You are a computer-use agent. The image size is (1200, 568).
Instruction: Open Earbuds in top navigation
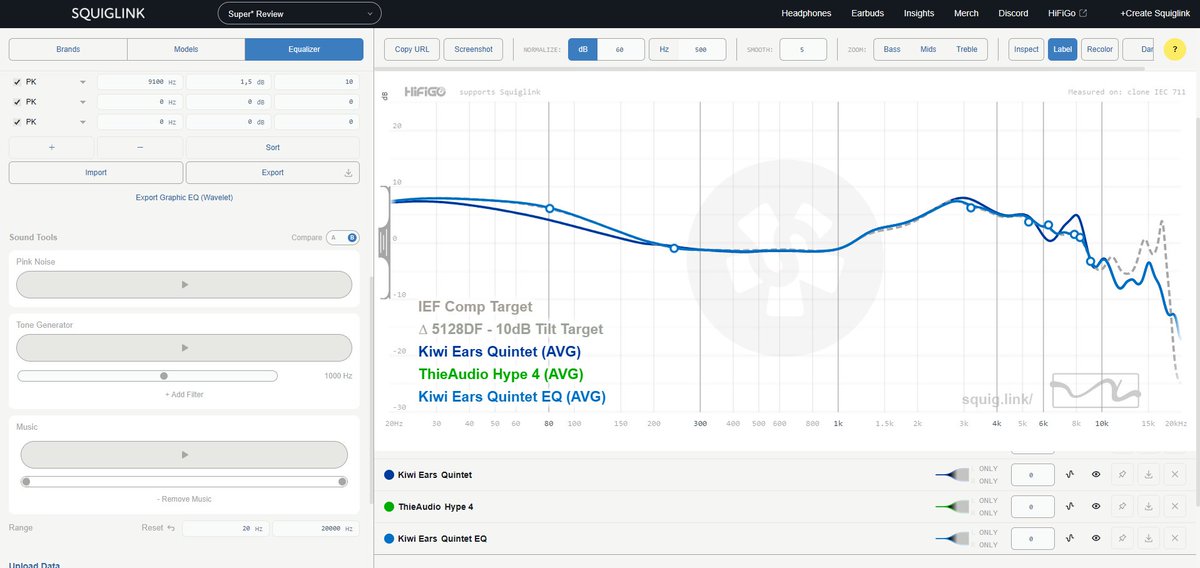(867, 14)
